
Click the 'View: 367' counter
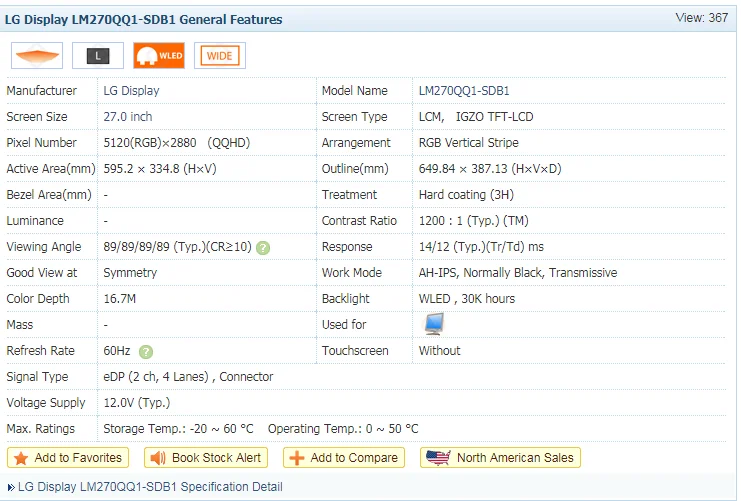point(702,18)
